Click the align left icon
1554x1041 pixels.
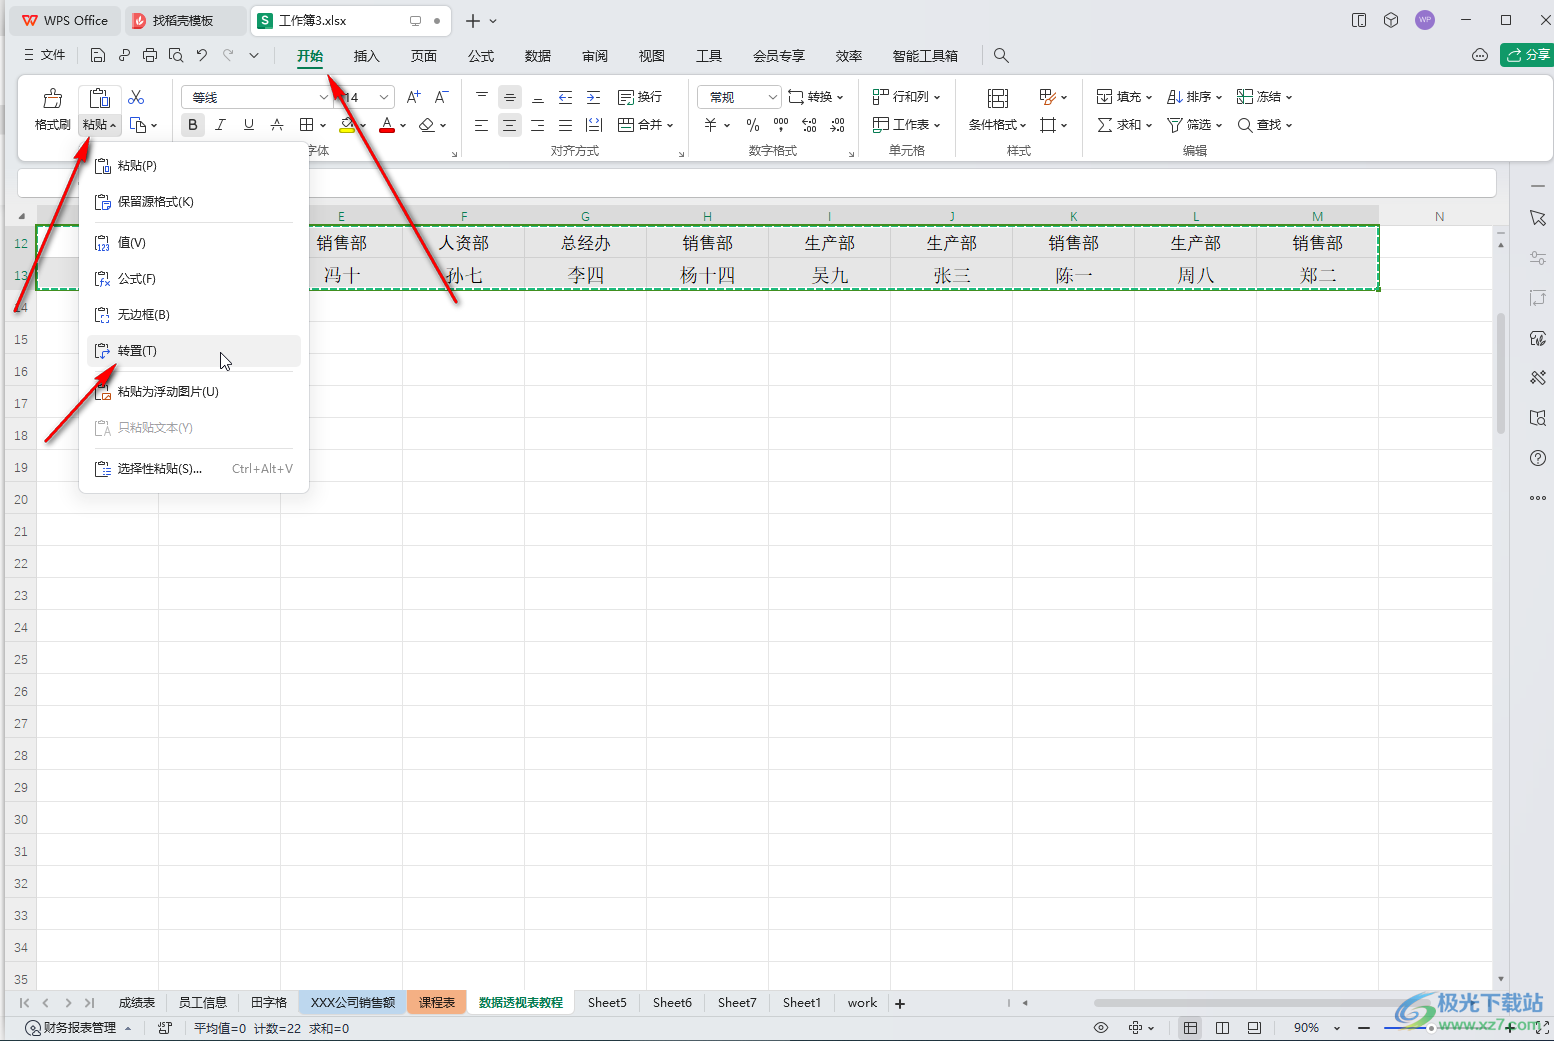482,125
